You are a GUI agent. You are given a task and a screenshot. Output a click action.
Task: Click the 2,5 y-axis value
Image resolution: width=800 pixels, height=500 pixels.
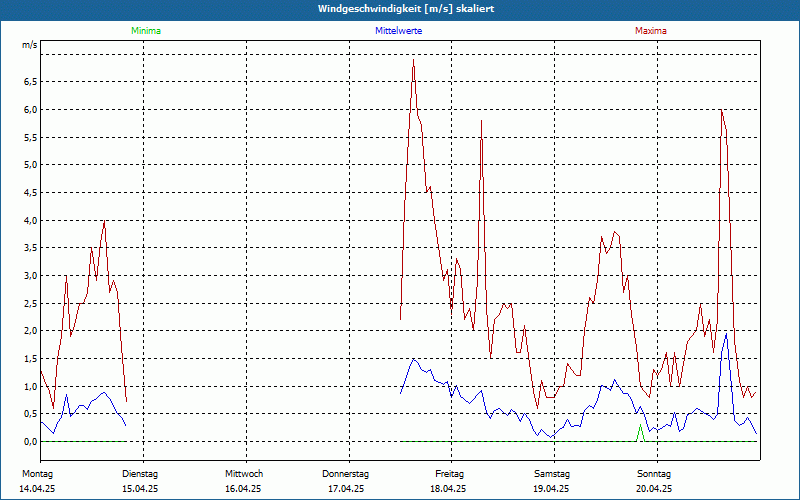click(31, 304)
